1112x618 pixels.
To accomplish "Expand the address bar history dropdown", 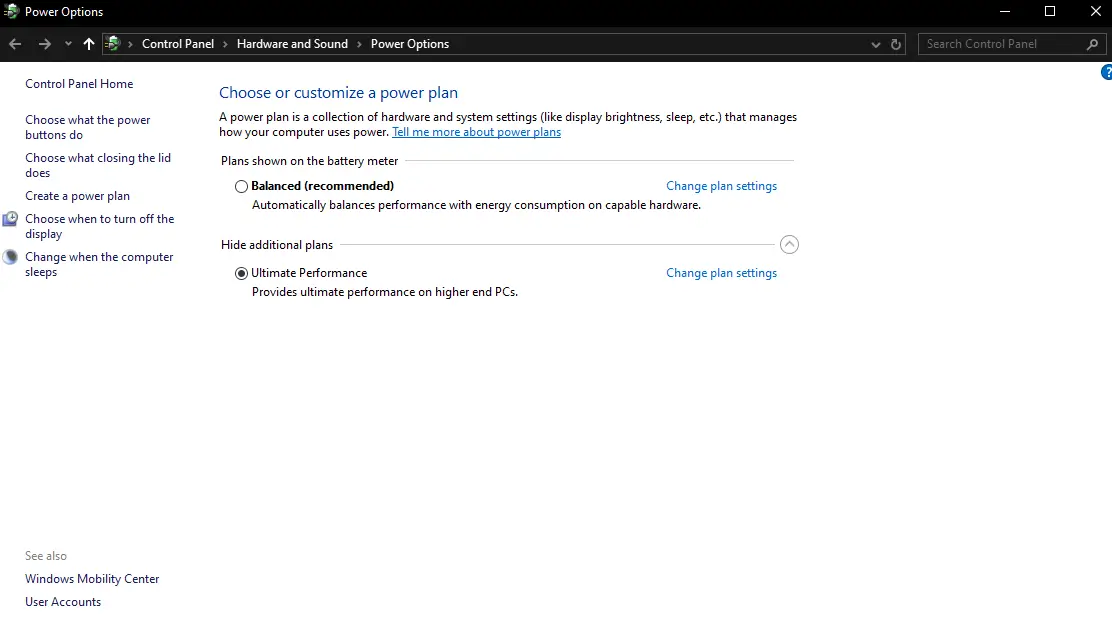I will (876, 44).
